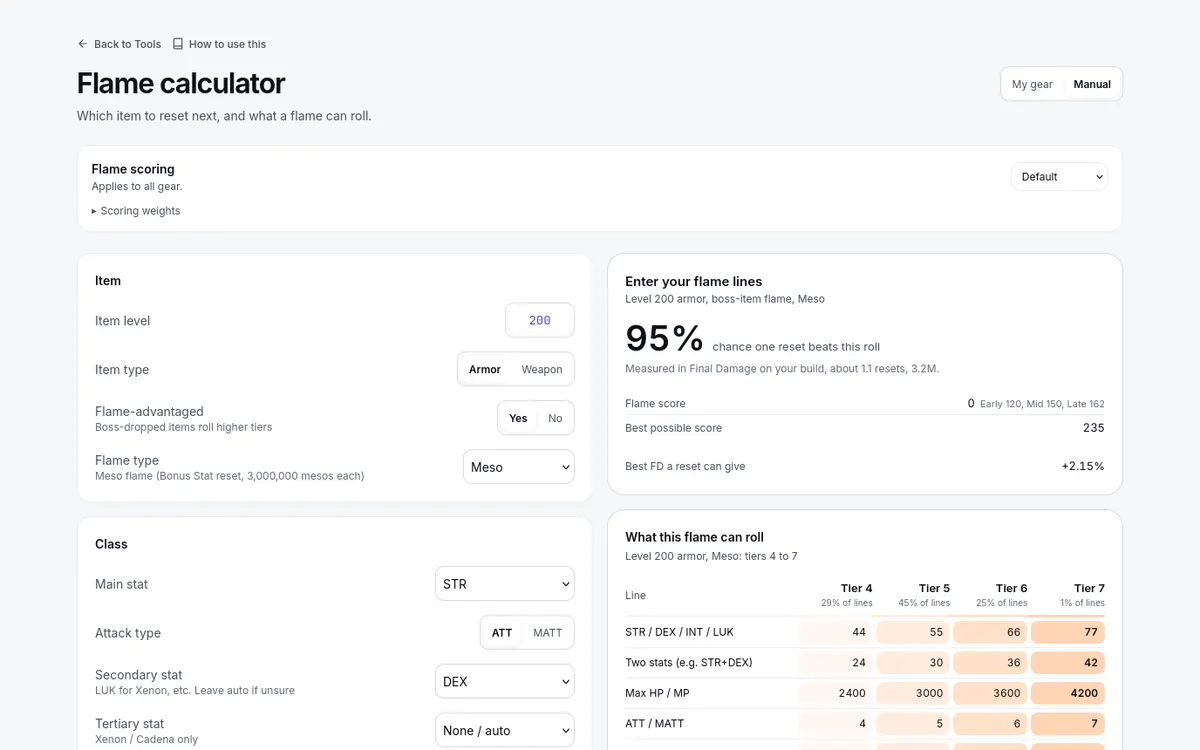Set Flame-advantaged to No
Image resolution: width=1200 pixels, height=750 pixels.
(555, 418)
